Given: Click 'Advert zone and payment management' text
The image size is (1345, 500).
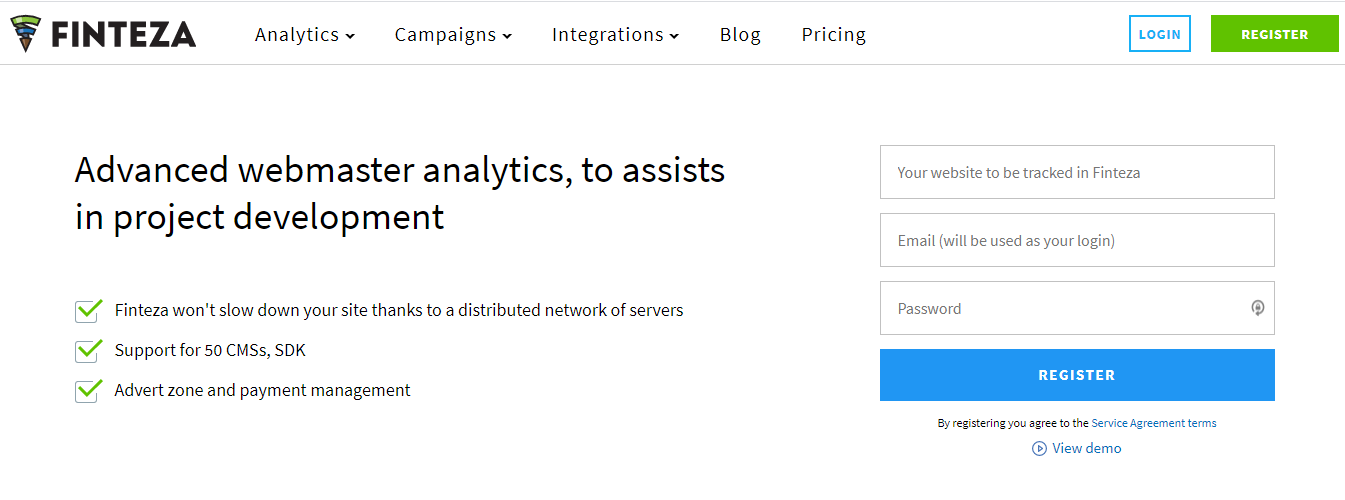Looking at the screenshot, I should coord(263,391).
